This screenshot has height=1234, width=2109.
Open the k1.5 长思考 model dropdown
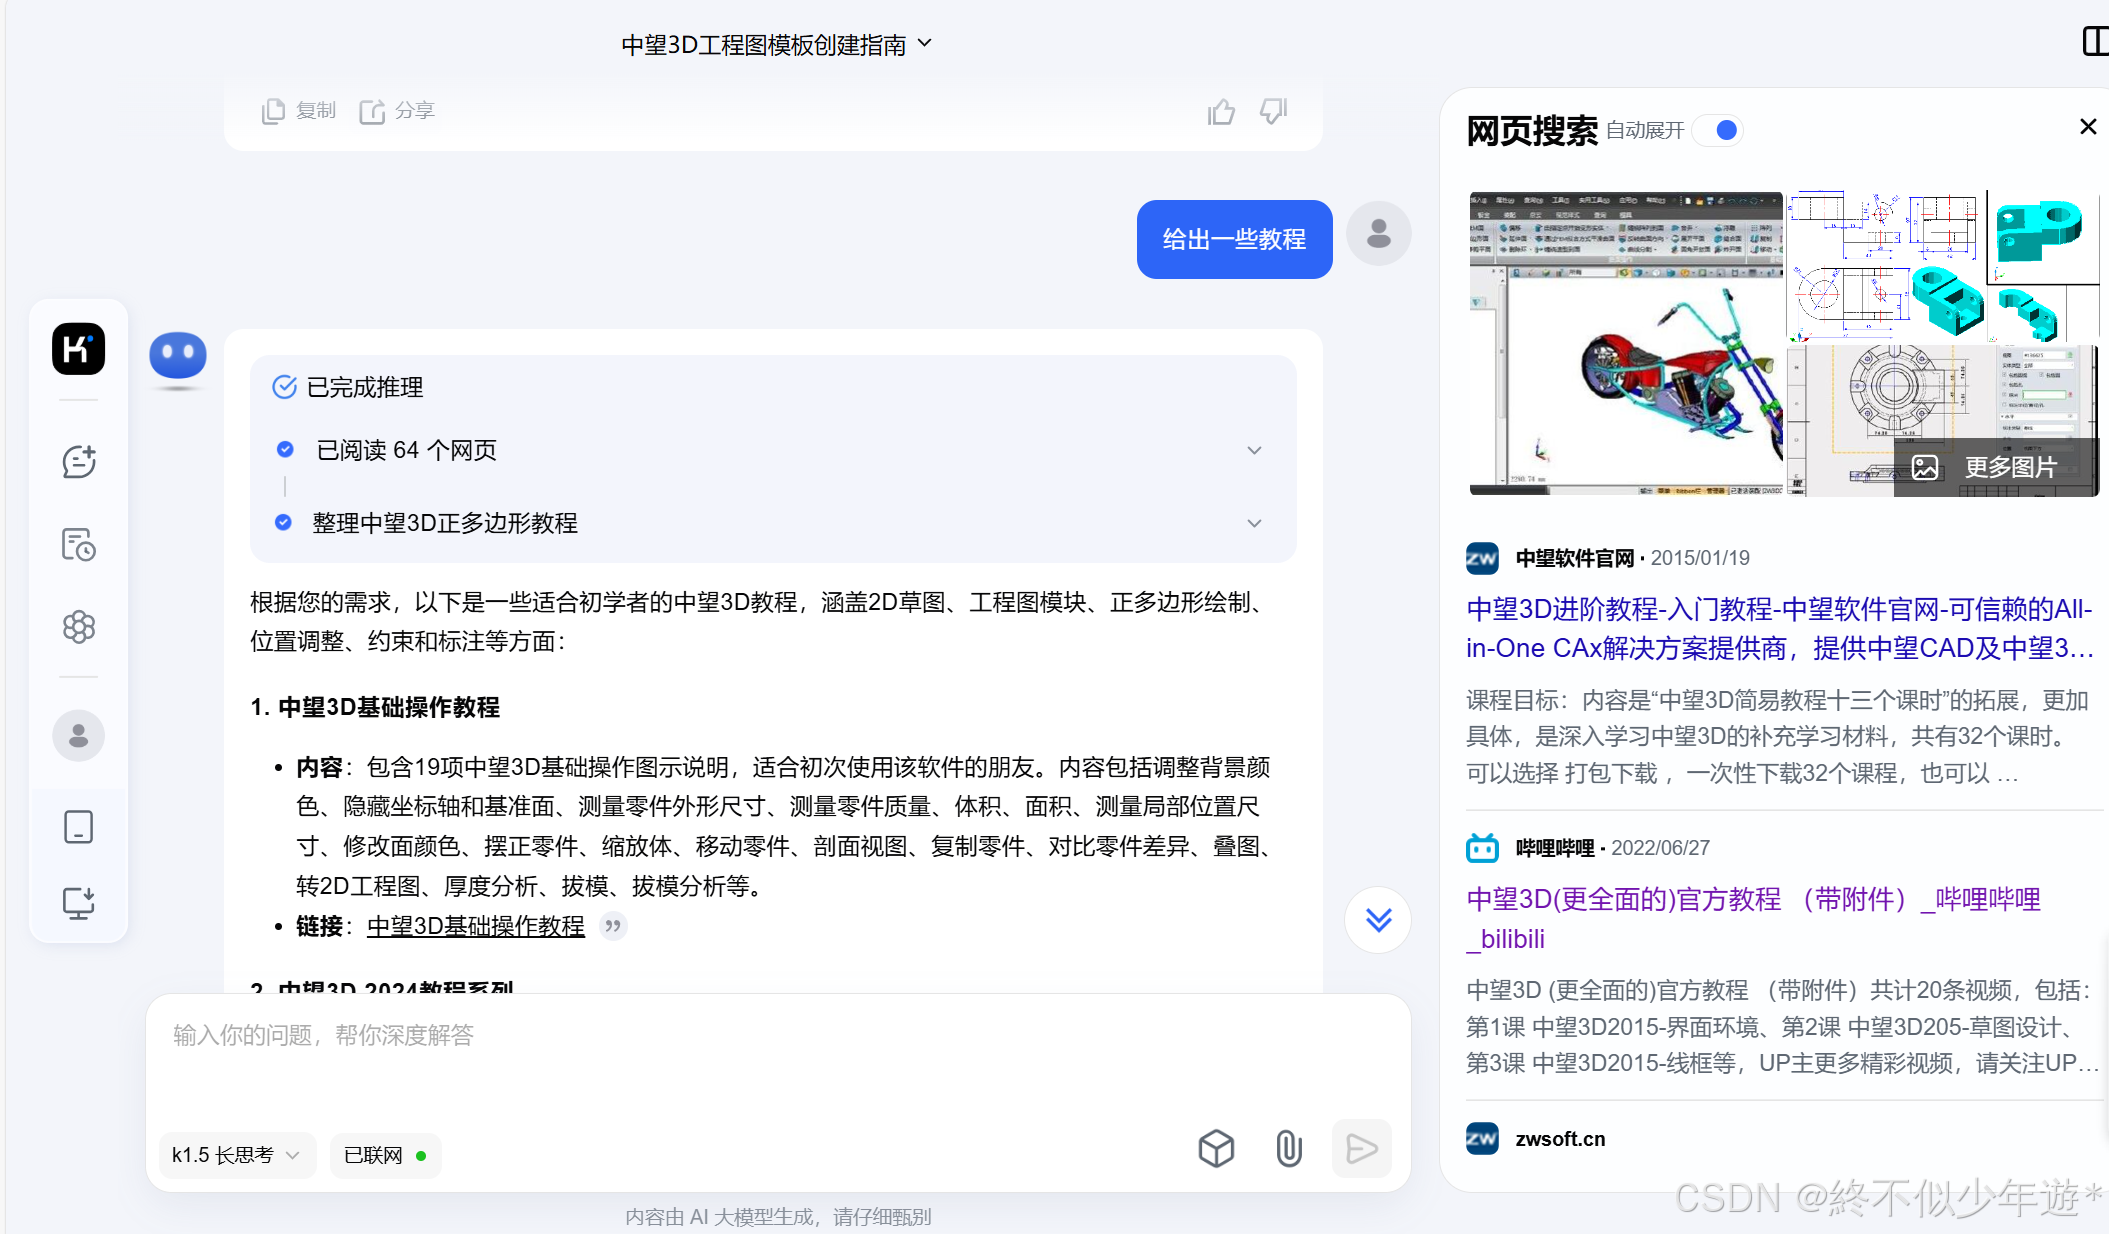pyautogui.click(x=236, y=1155)
